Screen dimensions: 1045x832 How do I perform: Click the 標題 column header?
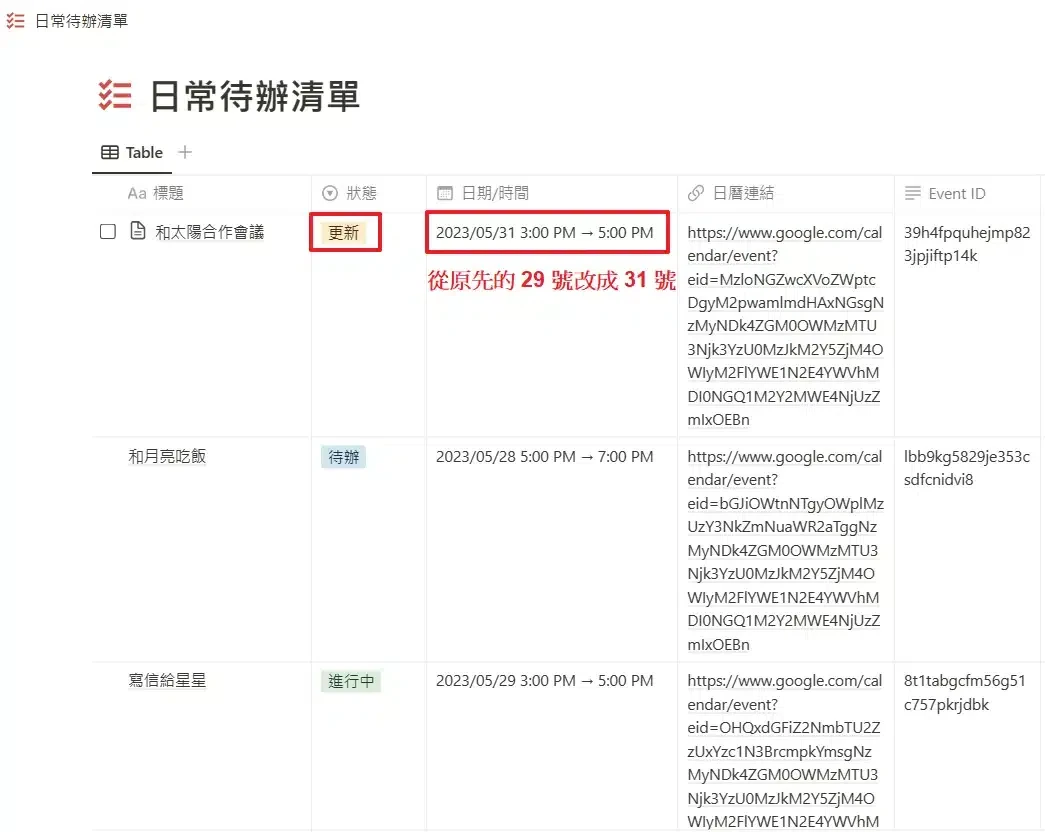click(155, 193)
